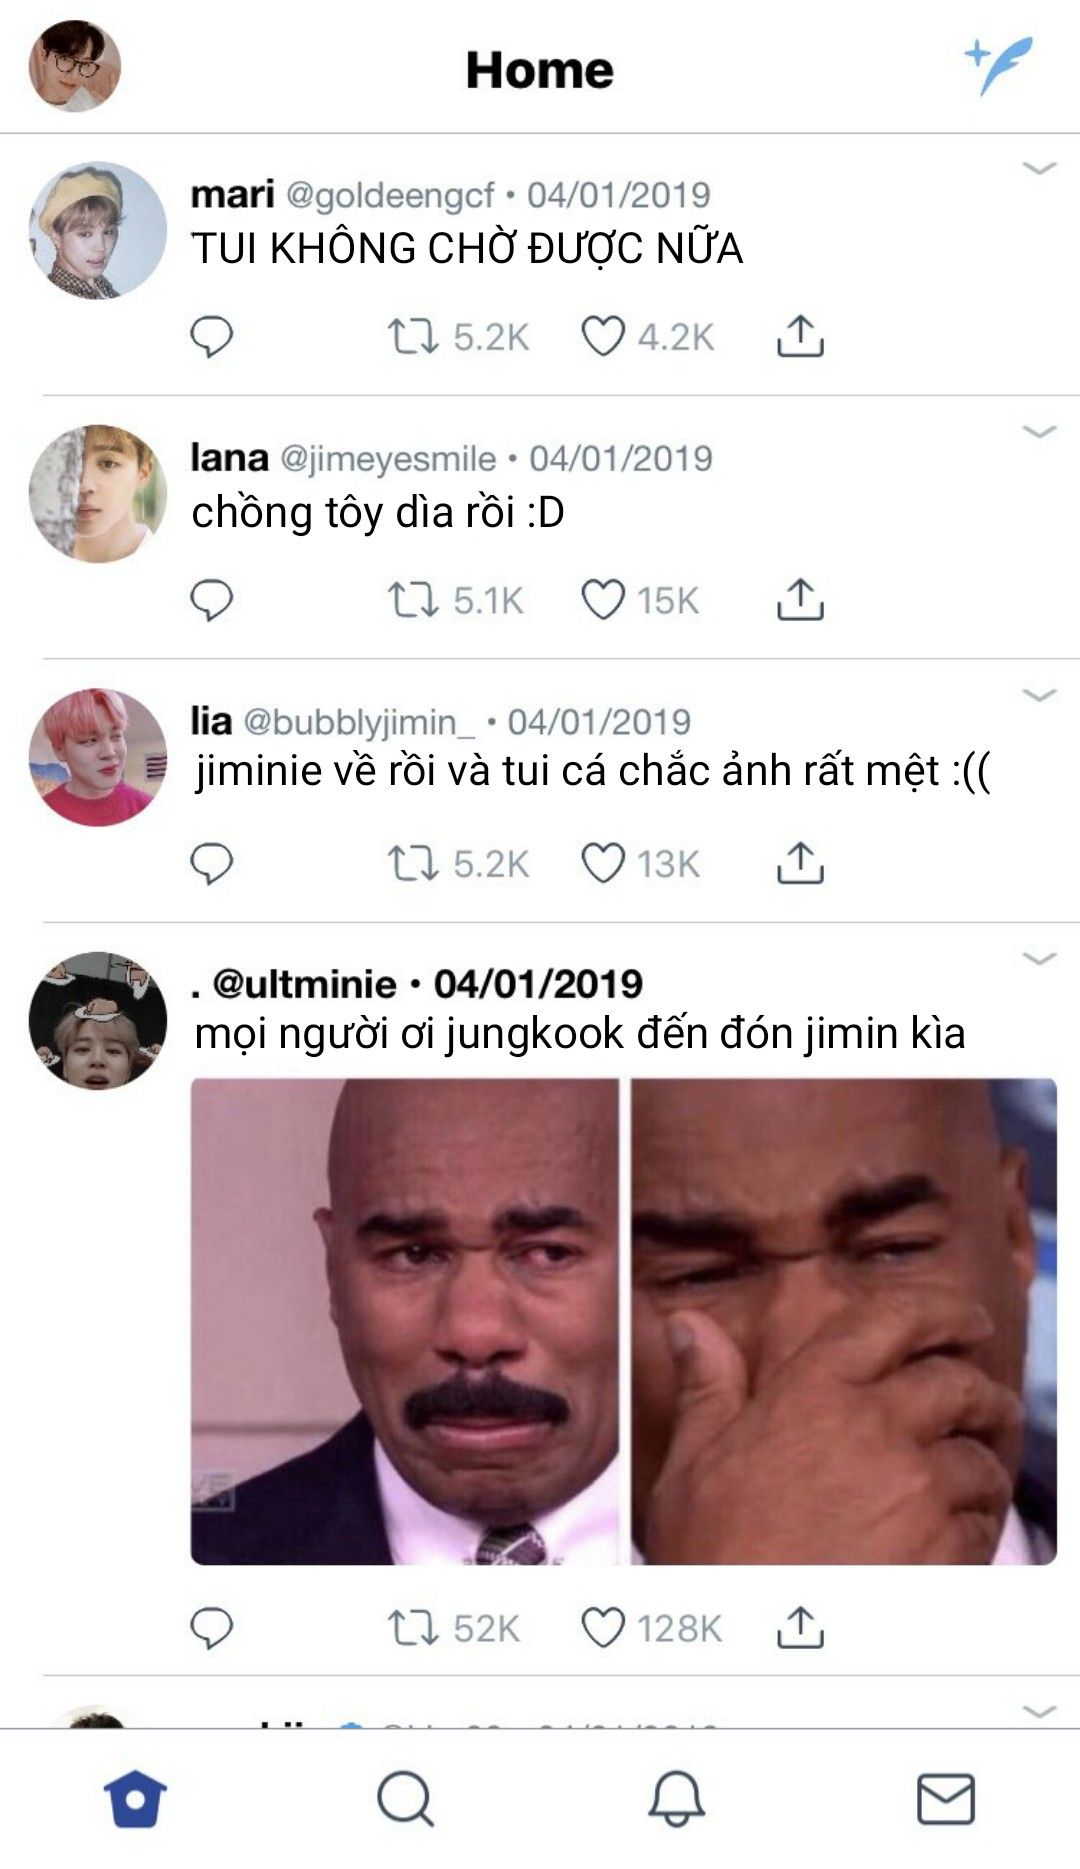The width and height of the screenshot is (1080, 1869).
Task: Open the chevron menu on lana's tweet
Action: 1039,432
